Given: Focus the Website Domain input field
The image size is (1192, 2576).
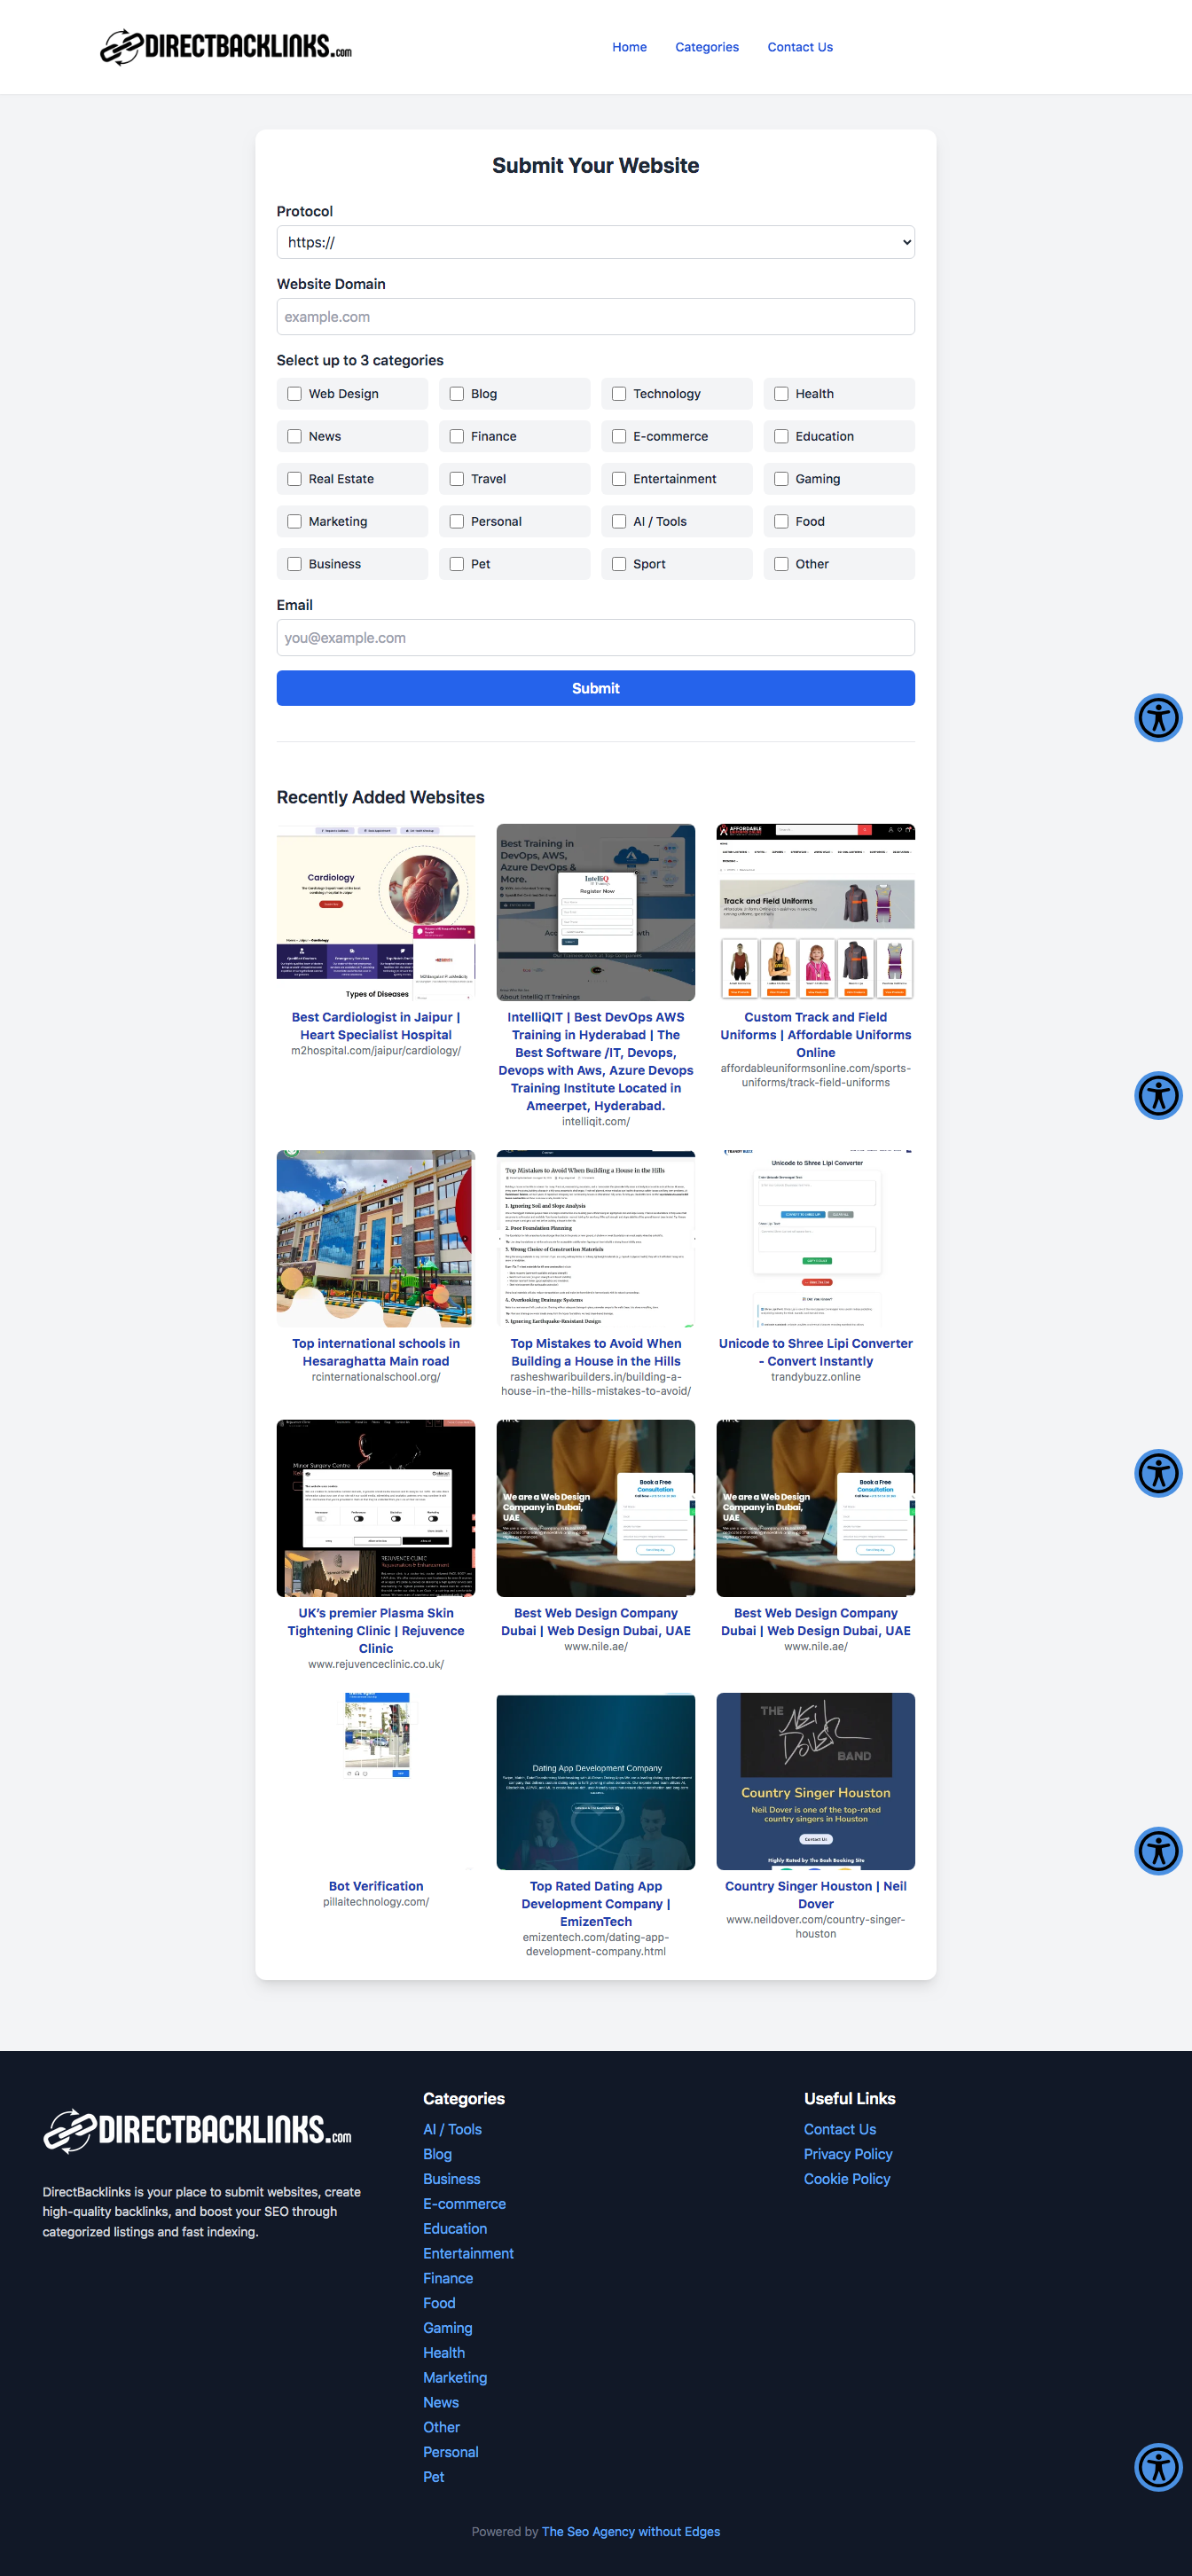Looking at the screenshot, I should (595, 317).
